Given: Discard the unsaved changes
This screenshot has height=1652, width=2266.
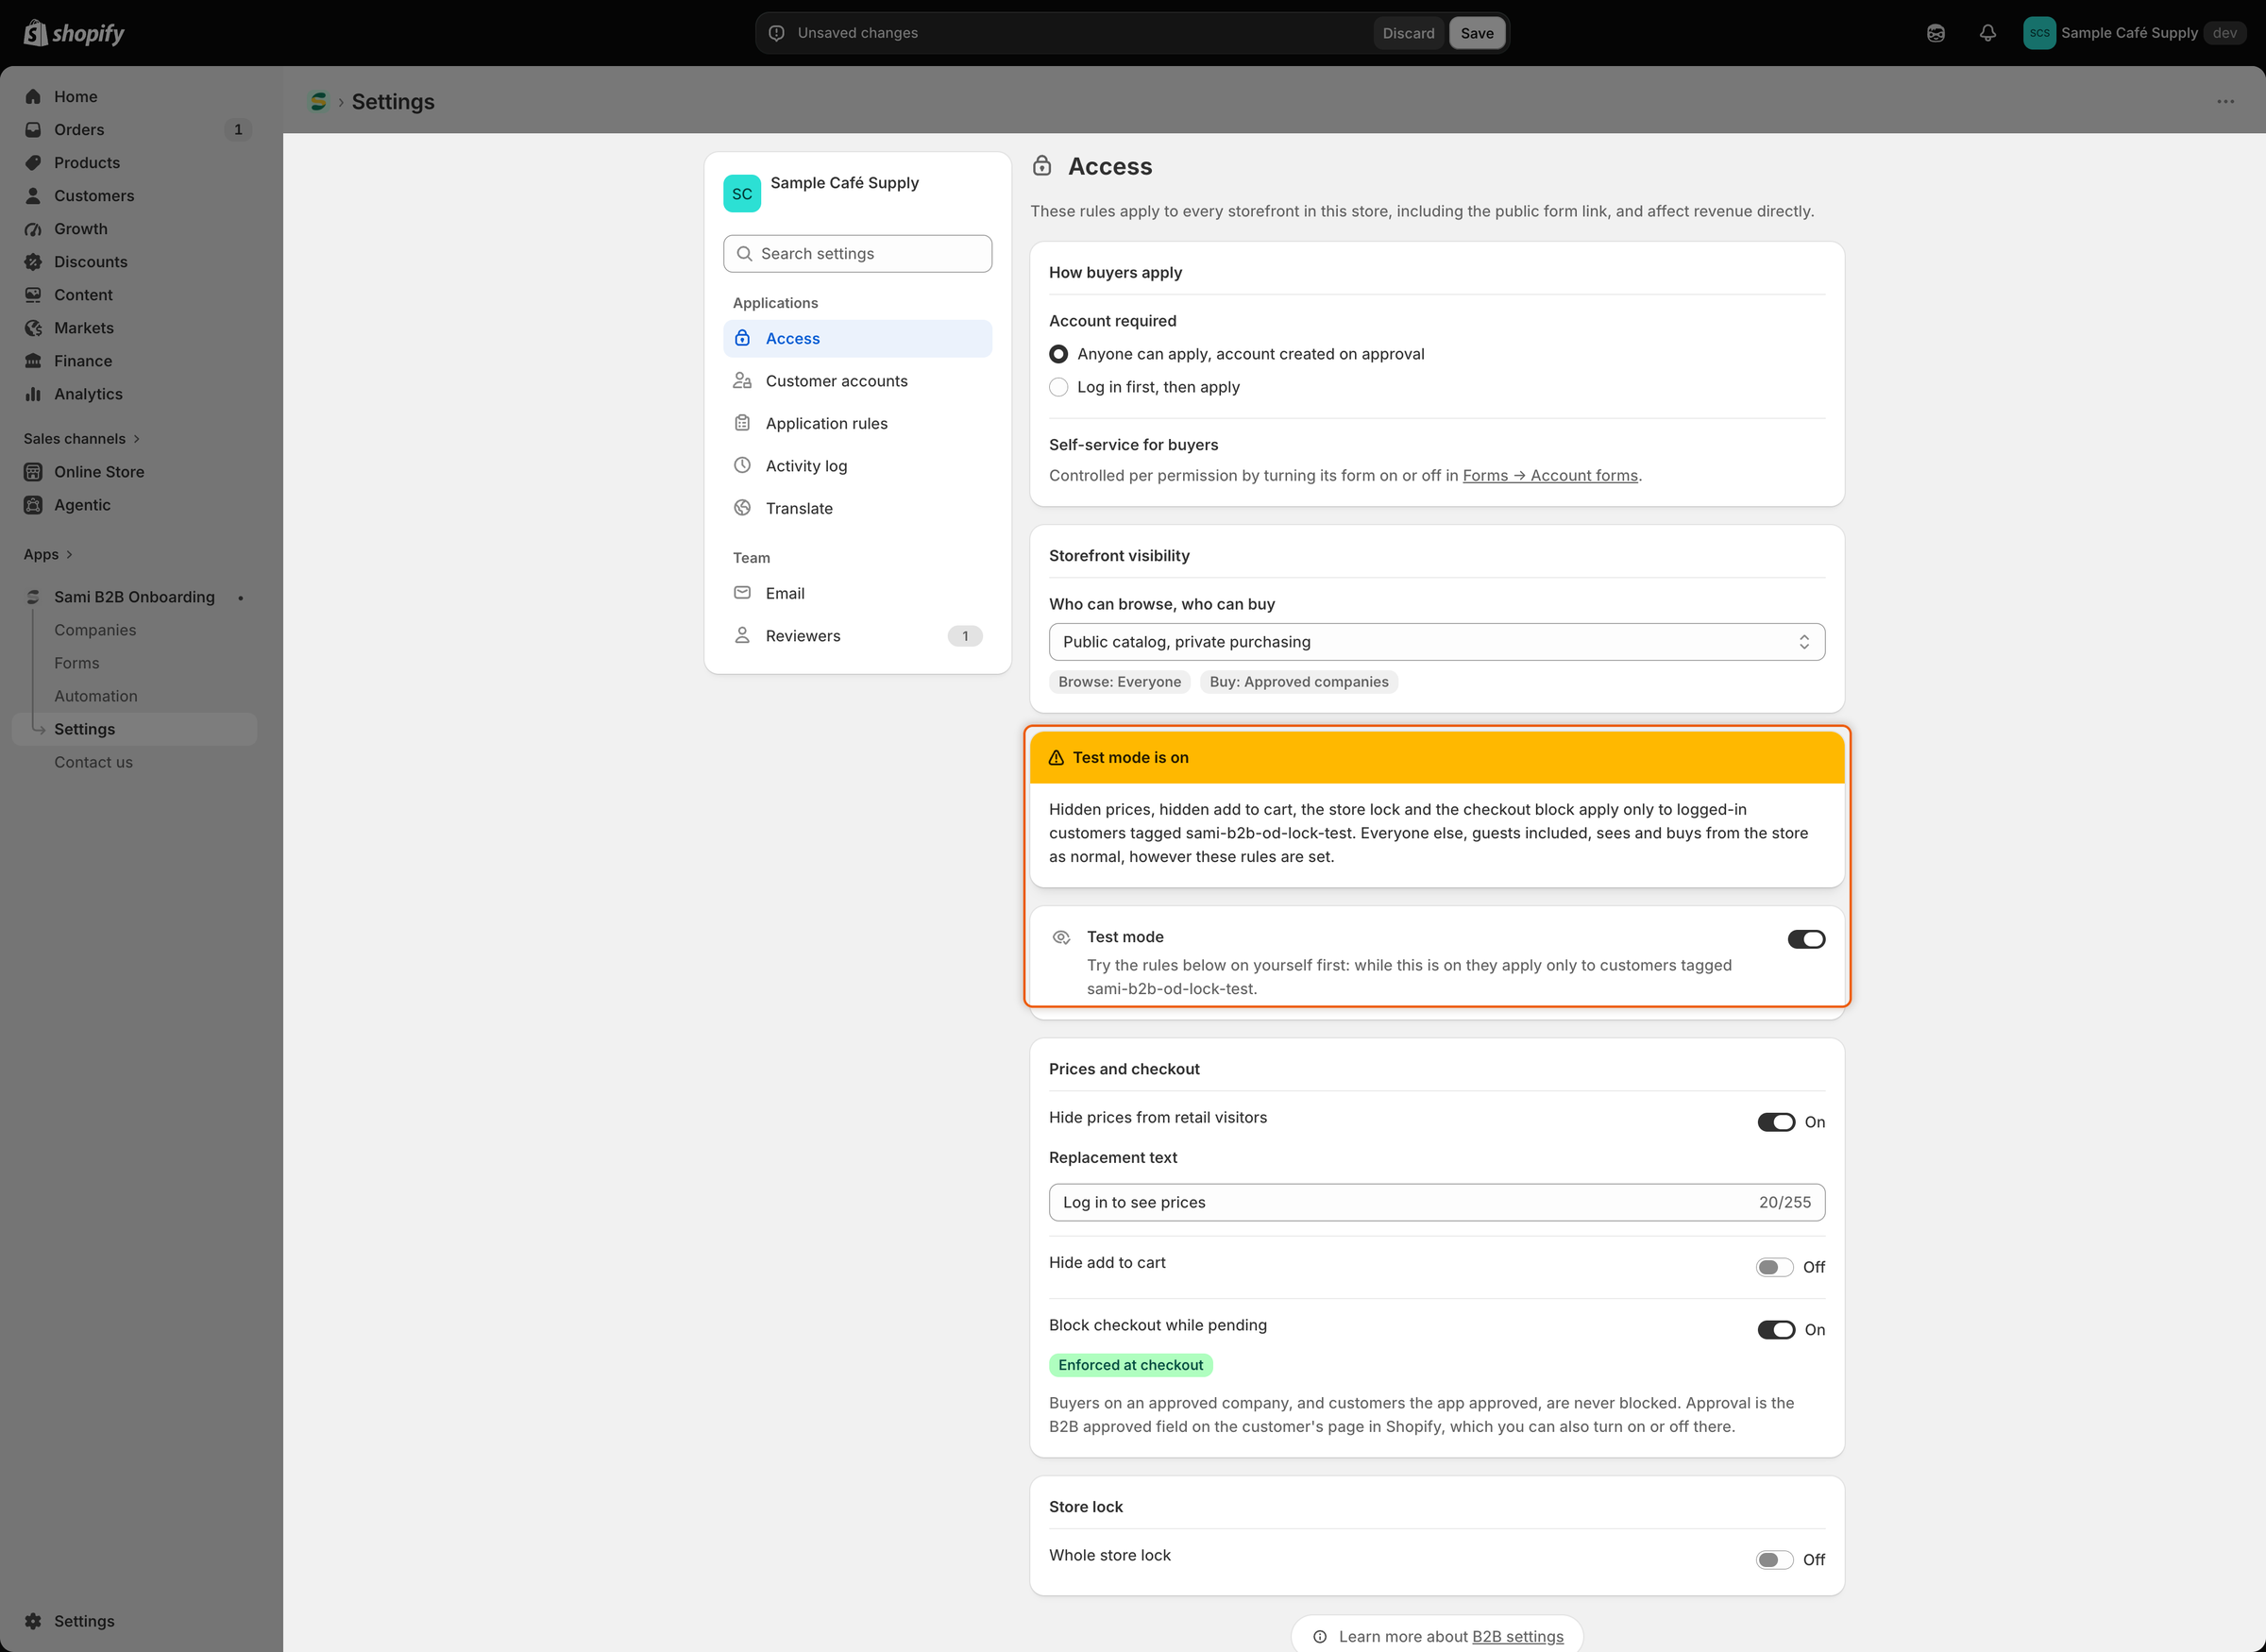Looking at the screenshot, I should (x=1408, y=33).
